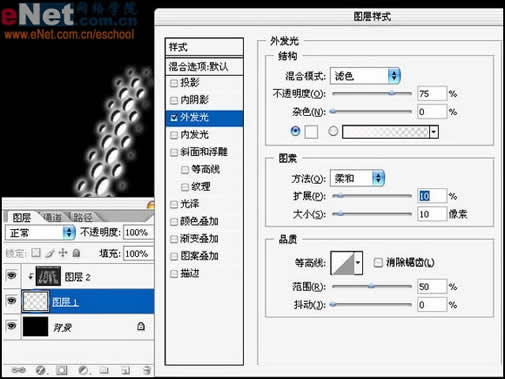Image resolution: width=505 pixels, height=379 pixels.
Task: Enable the 内阴影 inner shadow checkbox
Action: [174, 100]
